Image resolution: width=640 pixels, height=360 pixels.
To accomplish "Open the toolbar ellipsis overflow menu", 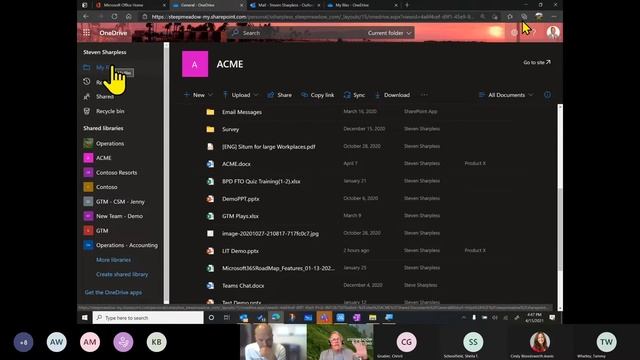I will (424, 95).
